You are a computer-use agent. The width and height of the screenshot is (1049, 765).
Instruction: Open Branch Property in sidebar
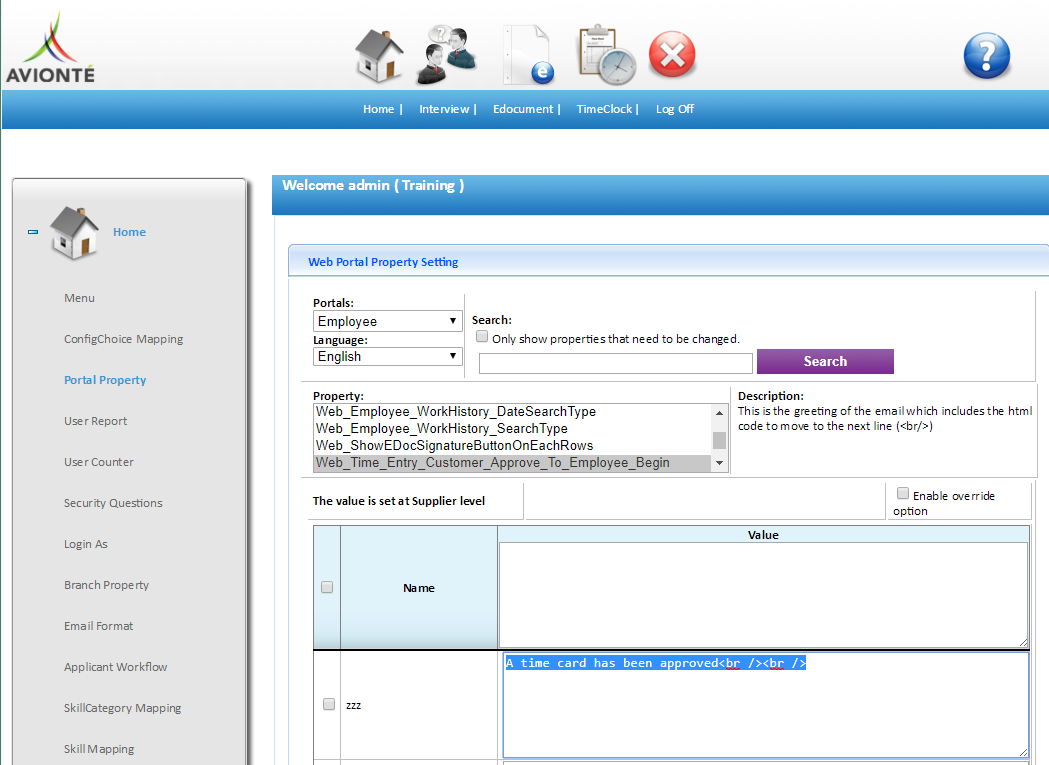coord(106,585)
